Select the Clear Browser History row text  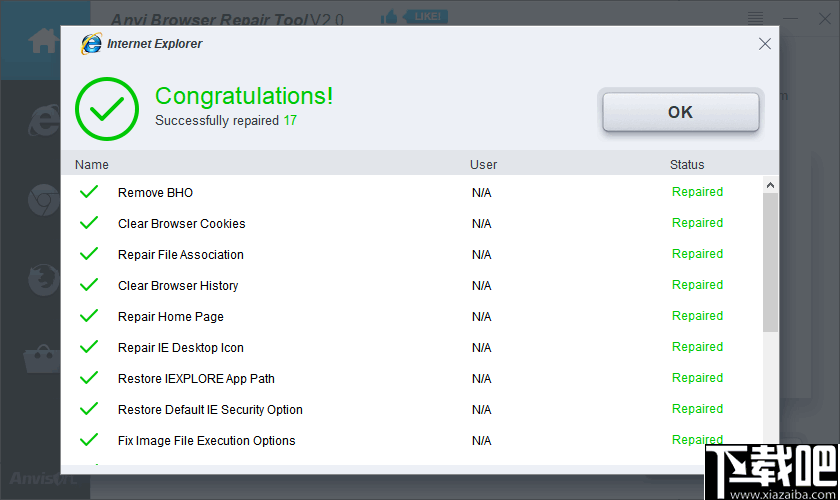(178, 286)
